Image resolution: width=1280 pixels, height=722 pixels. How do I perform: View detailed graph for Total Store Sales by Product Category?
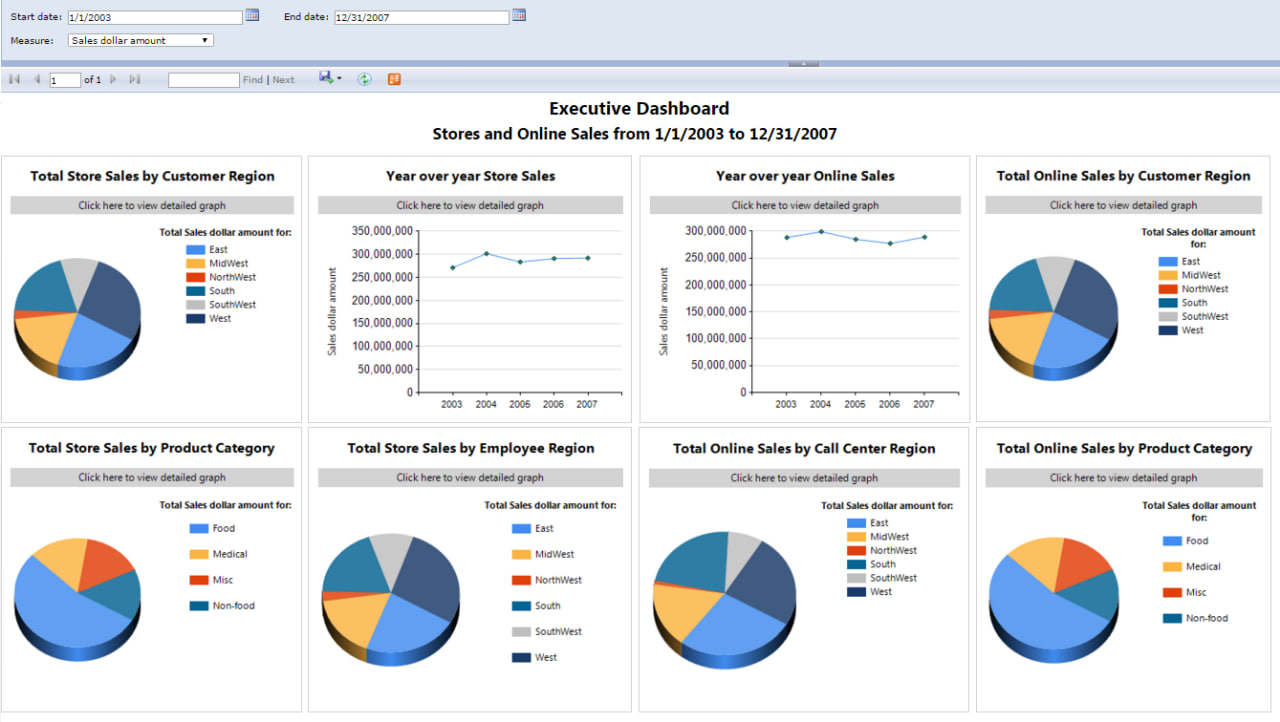152,477
